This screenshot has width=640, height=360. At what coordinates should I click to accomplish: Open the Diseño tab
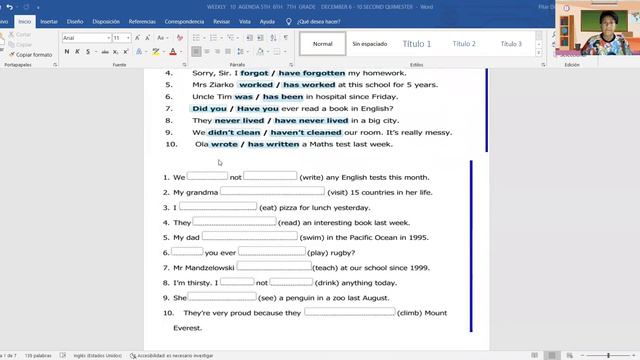click(75, 22)
